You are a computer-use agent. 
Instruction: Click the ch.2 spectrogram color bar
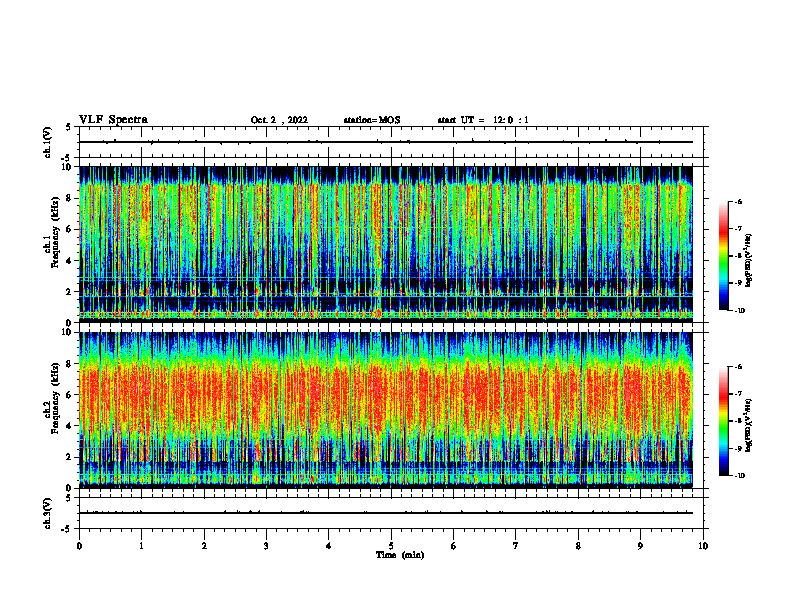(723, 421)
